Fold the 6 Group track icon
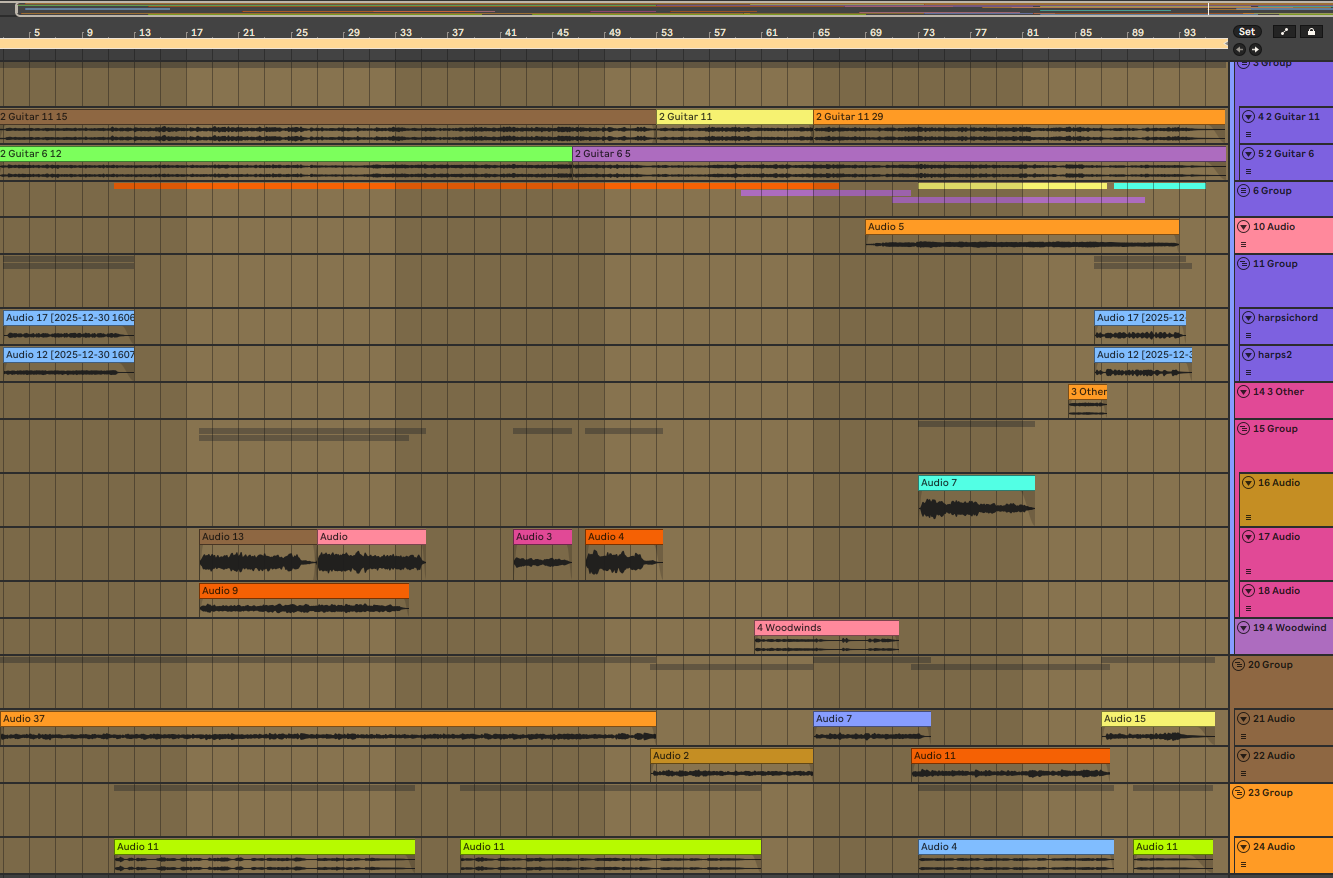Viewport: 1333px width, 878px height. [1244, 191]
